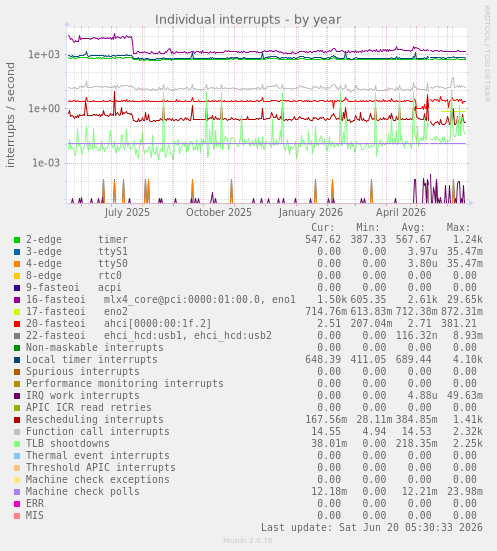This screenshot has height=551, width=497.
Task: Click the graph title 'Individual interrupts - by year'
Action: coord(248,20)
